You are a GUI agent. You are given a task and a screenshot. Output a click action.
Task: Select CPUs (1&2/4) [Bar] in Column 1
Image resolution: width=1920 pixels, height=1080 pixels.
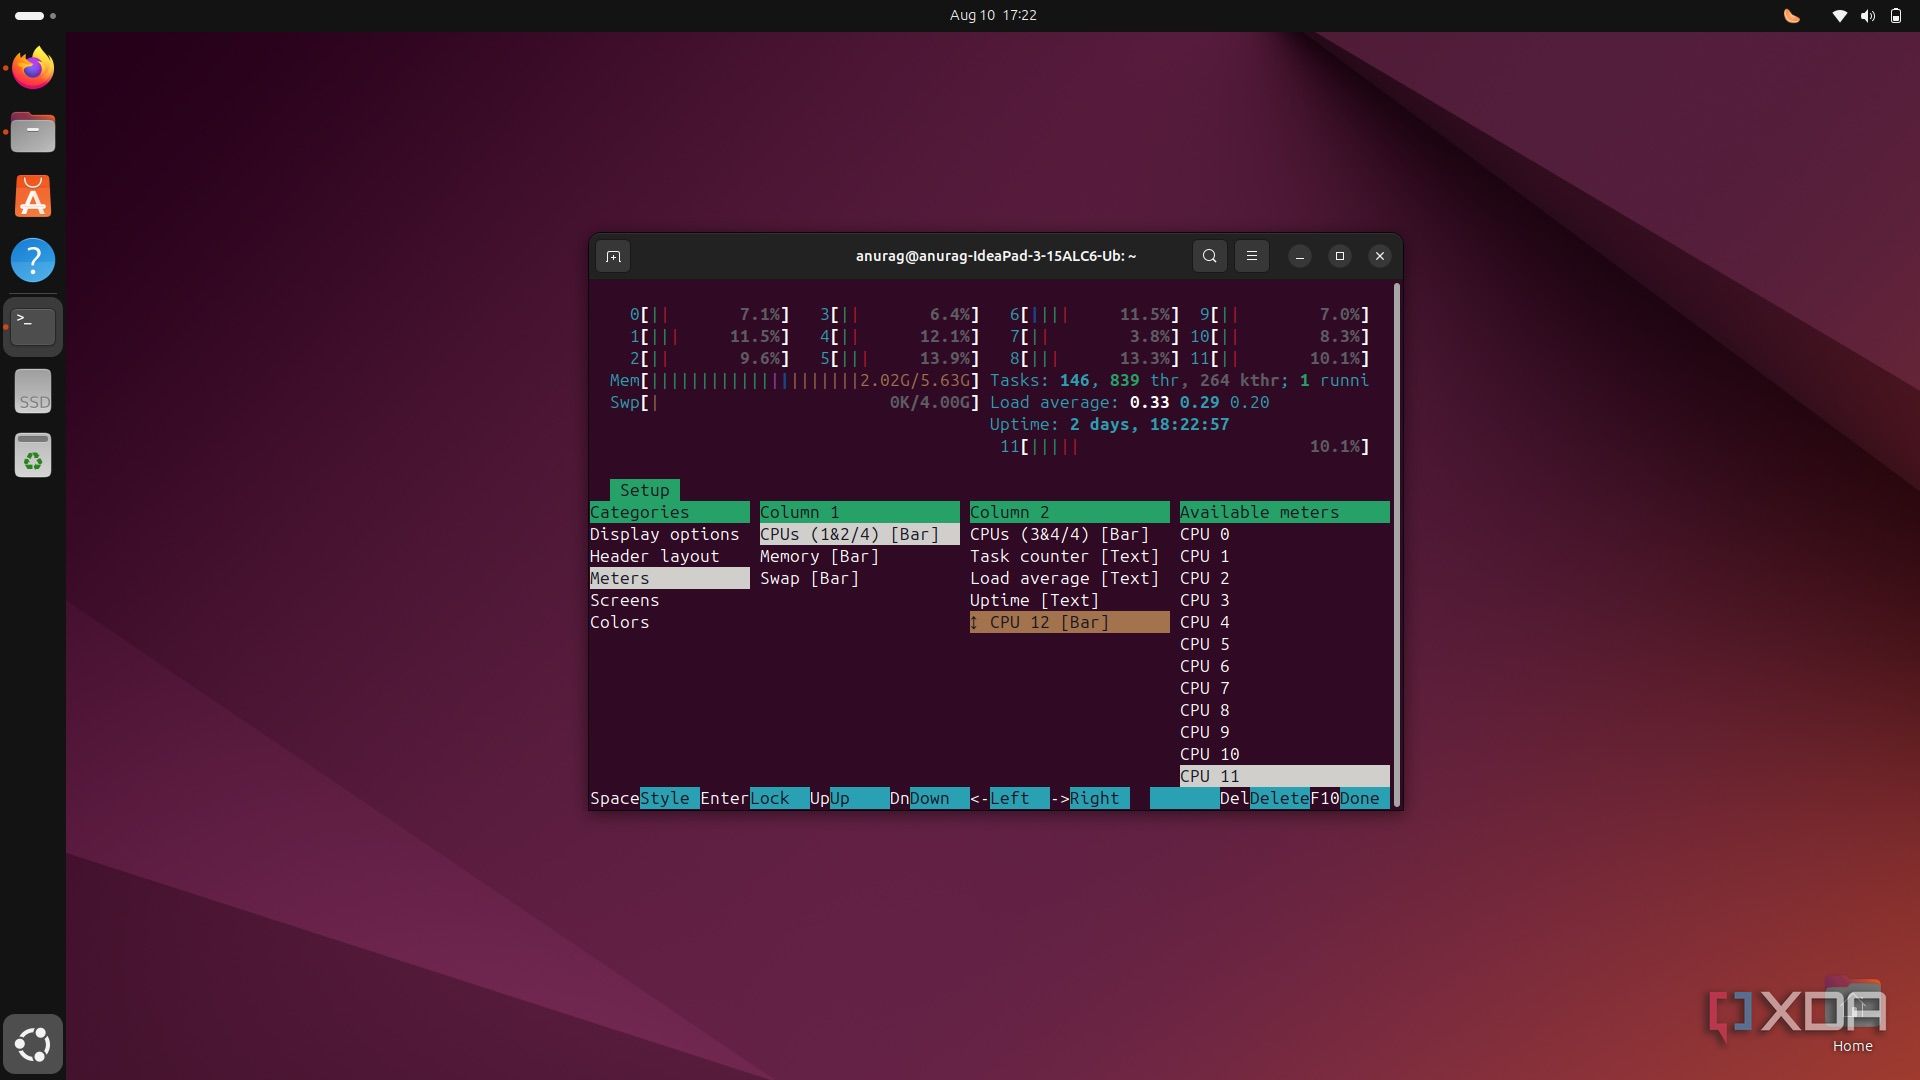860,534
